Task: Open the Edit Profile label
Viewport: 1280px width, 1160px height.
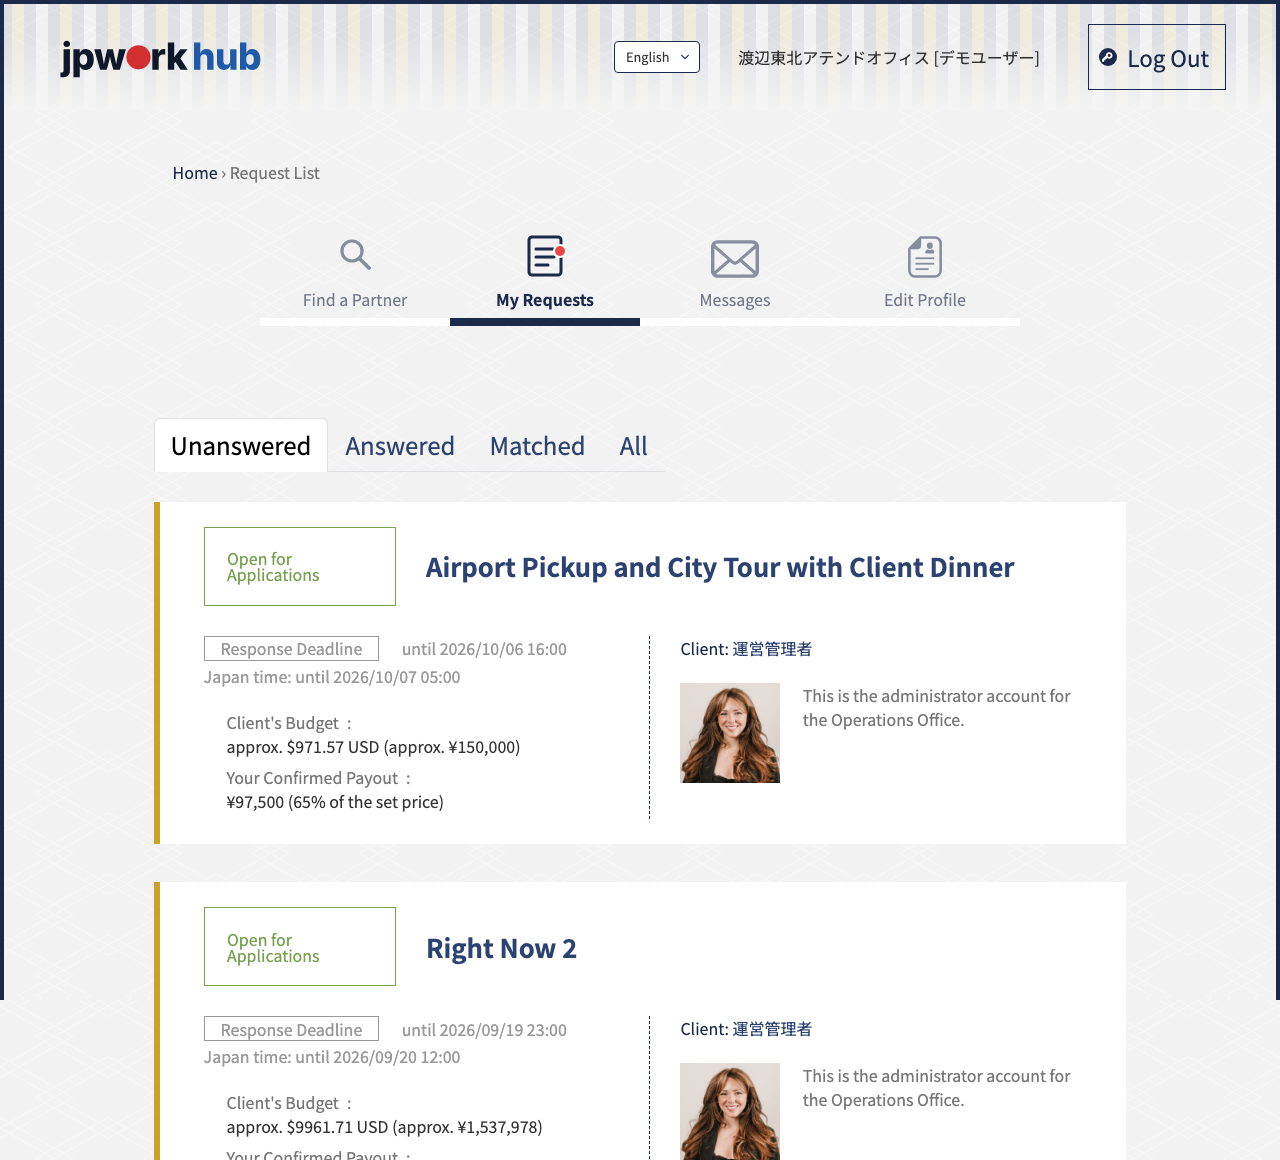Action: click(925, 300)
